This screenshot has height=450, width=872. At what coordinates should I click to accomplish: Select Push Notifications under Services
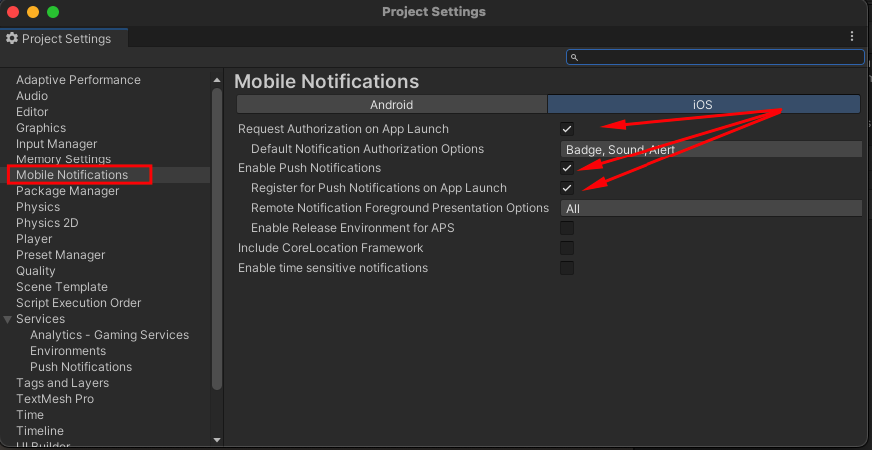click(81, 367)
